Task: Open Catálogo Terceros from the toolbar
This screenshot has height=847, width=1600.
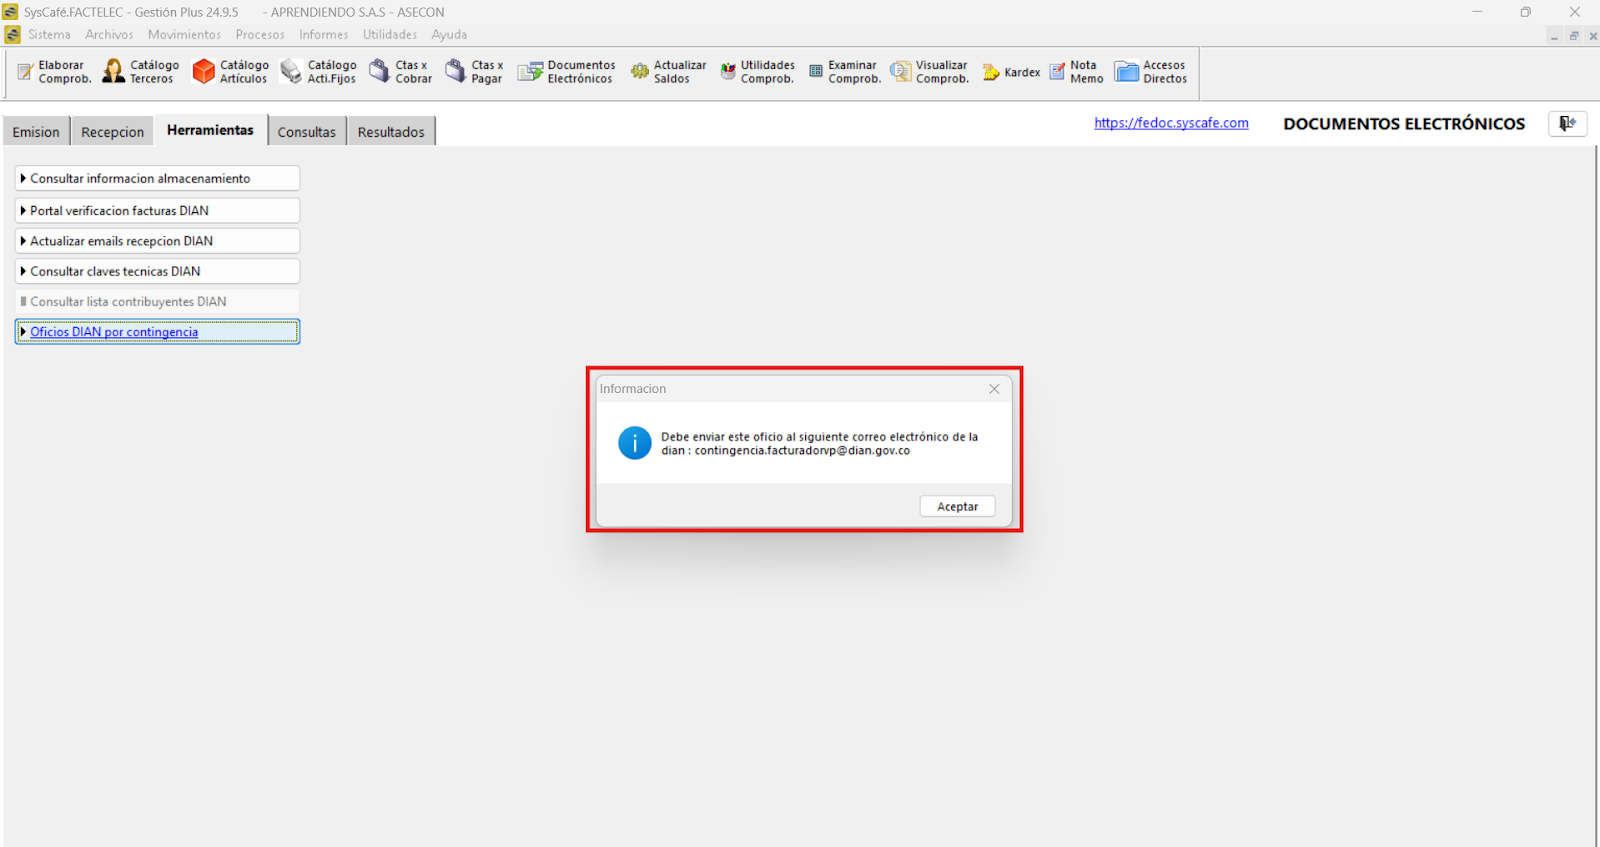Action: click(x=114, y=72)
